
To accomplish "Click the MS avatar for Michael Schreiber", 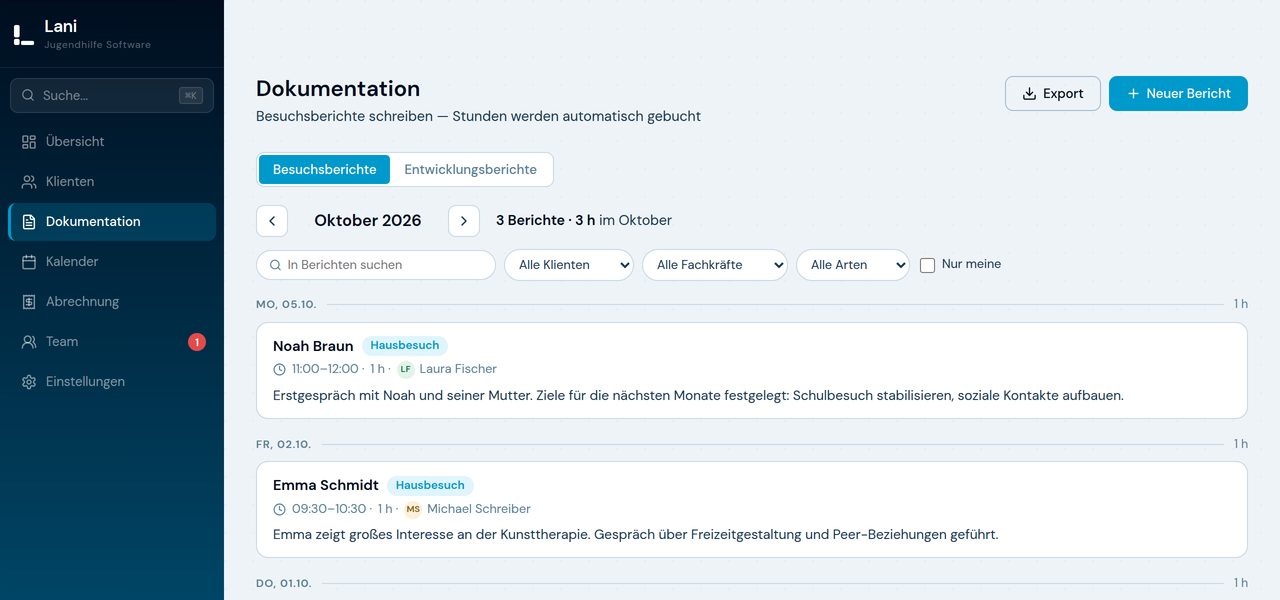I will (x=413, y=509).
